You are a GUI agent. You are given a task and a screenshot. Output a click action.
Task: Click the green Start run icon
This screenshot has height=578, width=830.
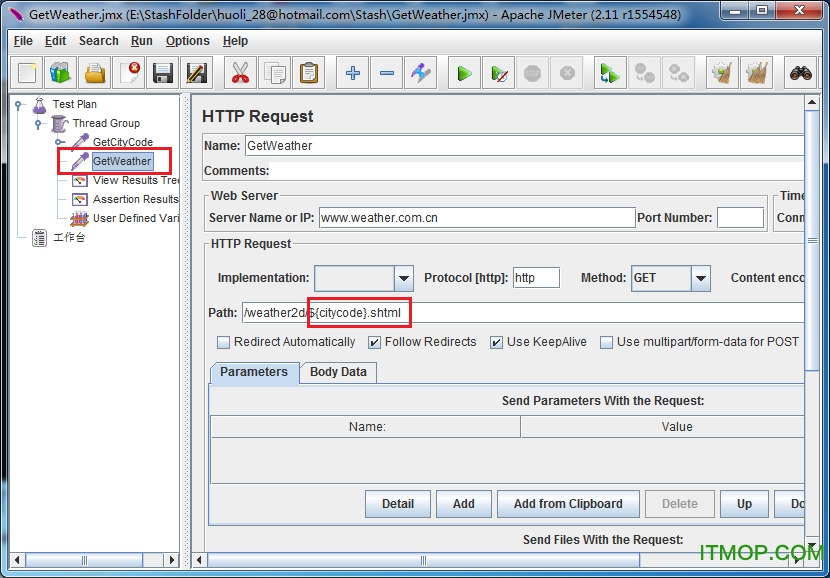pyautogui.click(x=463, y=73)
